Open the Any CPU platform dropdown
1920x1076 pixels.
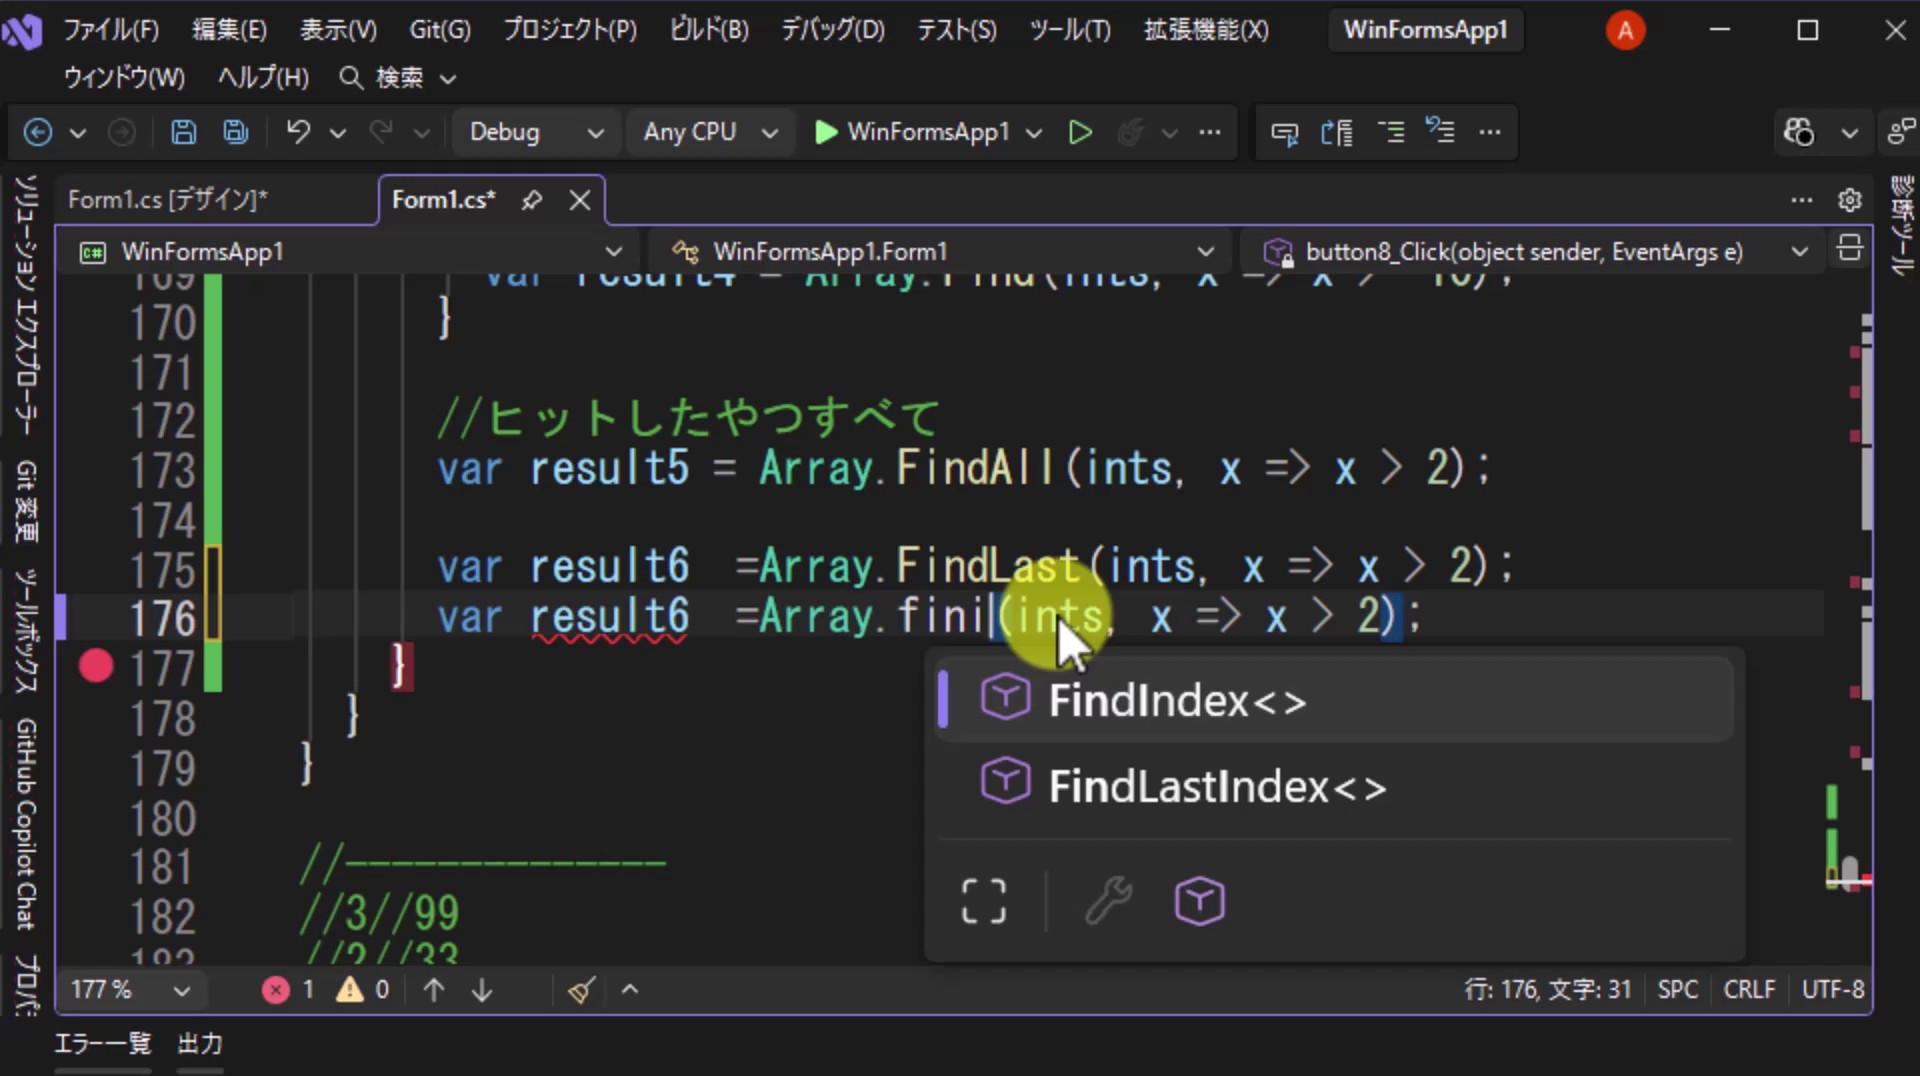click(709, 132)
